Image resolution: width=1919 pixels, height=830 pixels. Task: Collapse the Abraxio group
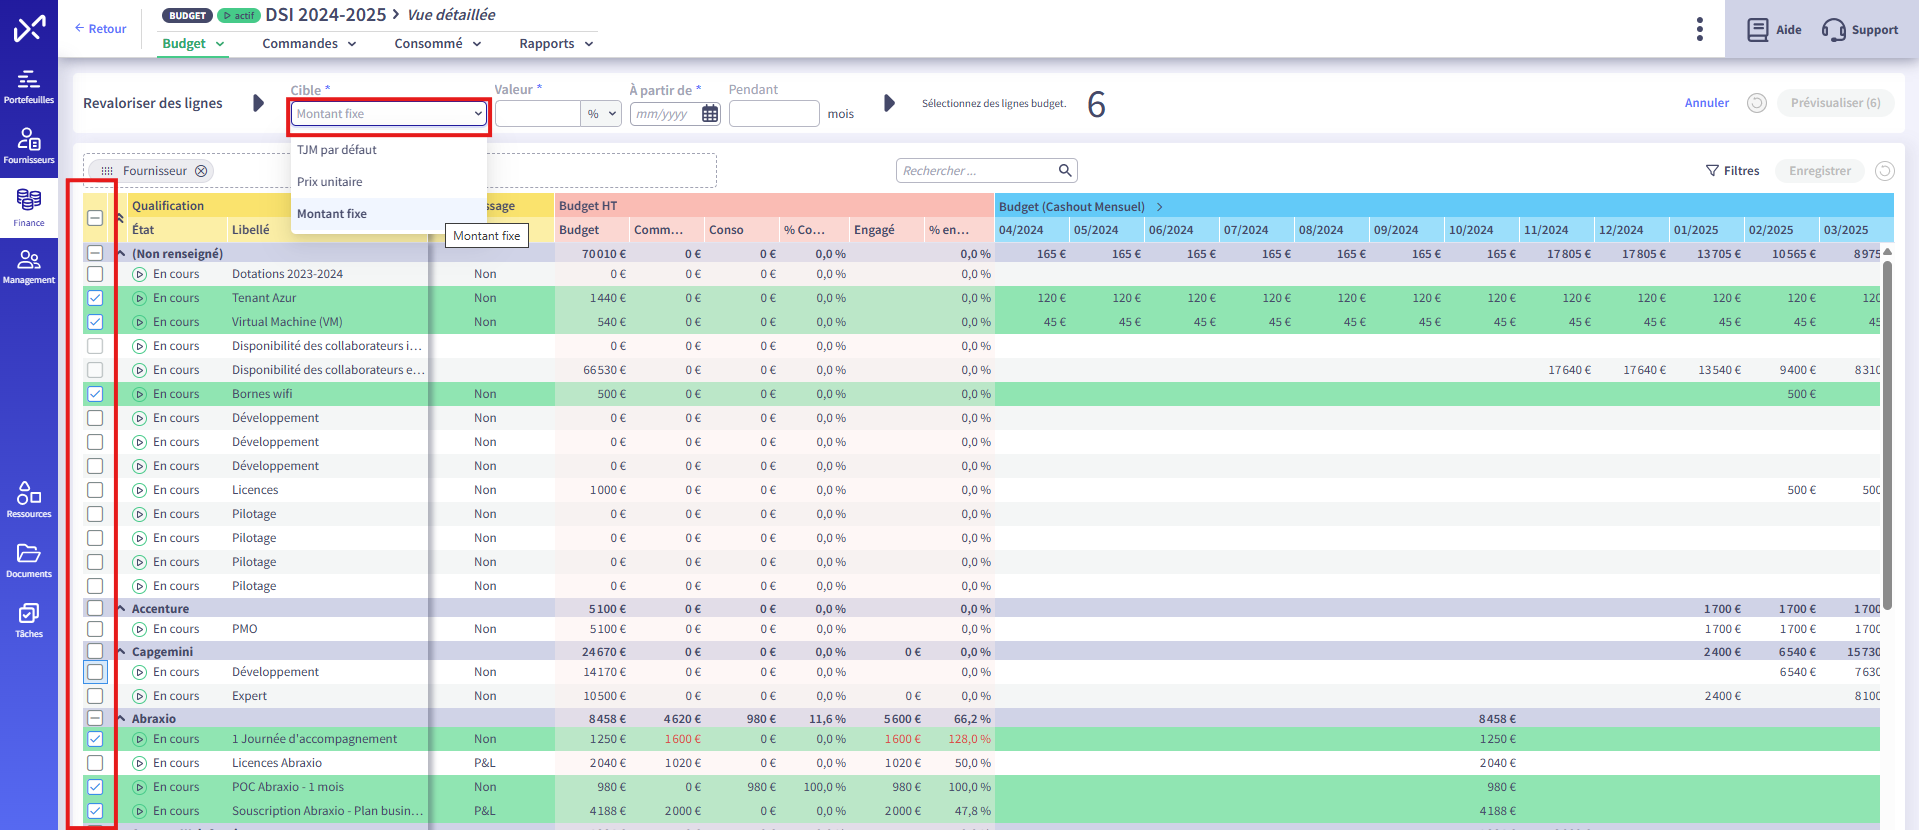point(121,718)
